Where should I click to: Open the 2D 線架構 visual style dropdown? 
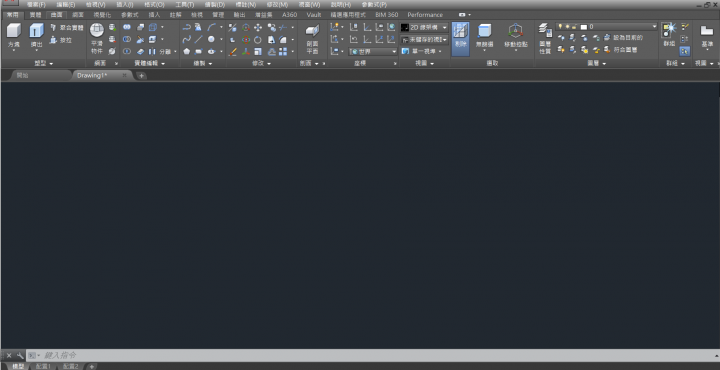(x=424, y=28)
